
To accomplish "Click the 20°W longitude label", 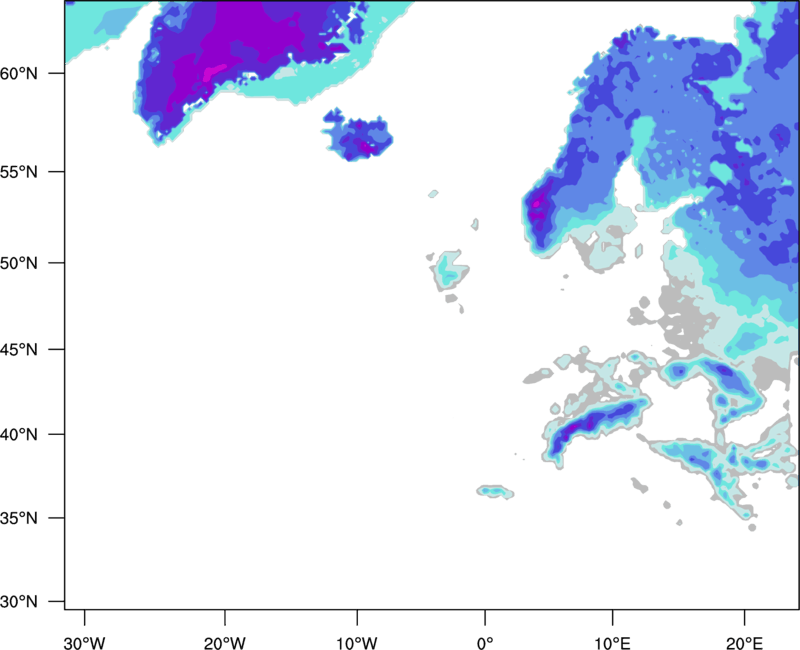I will click(x=225, y=643).
